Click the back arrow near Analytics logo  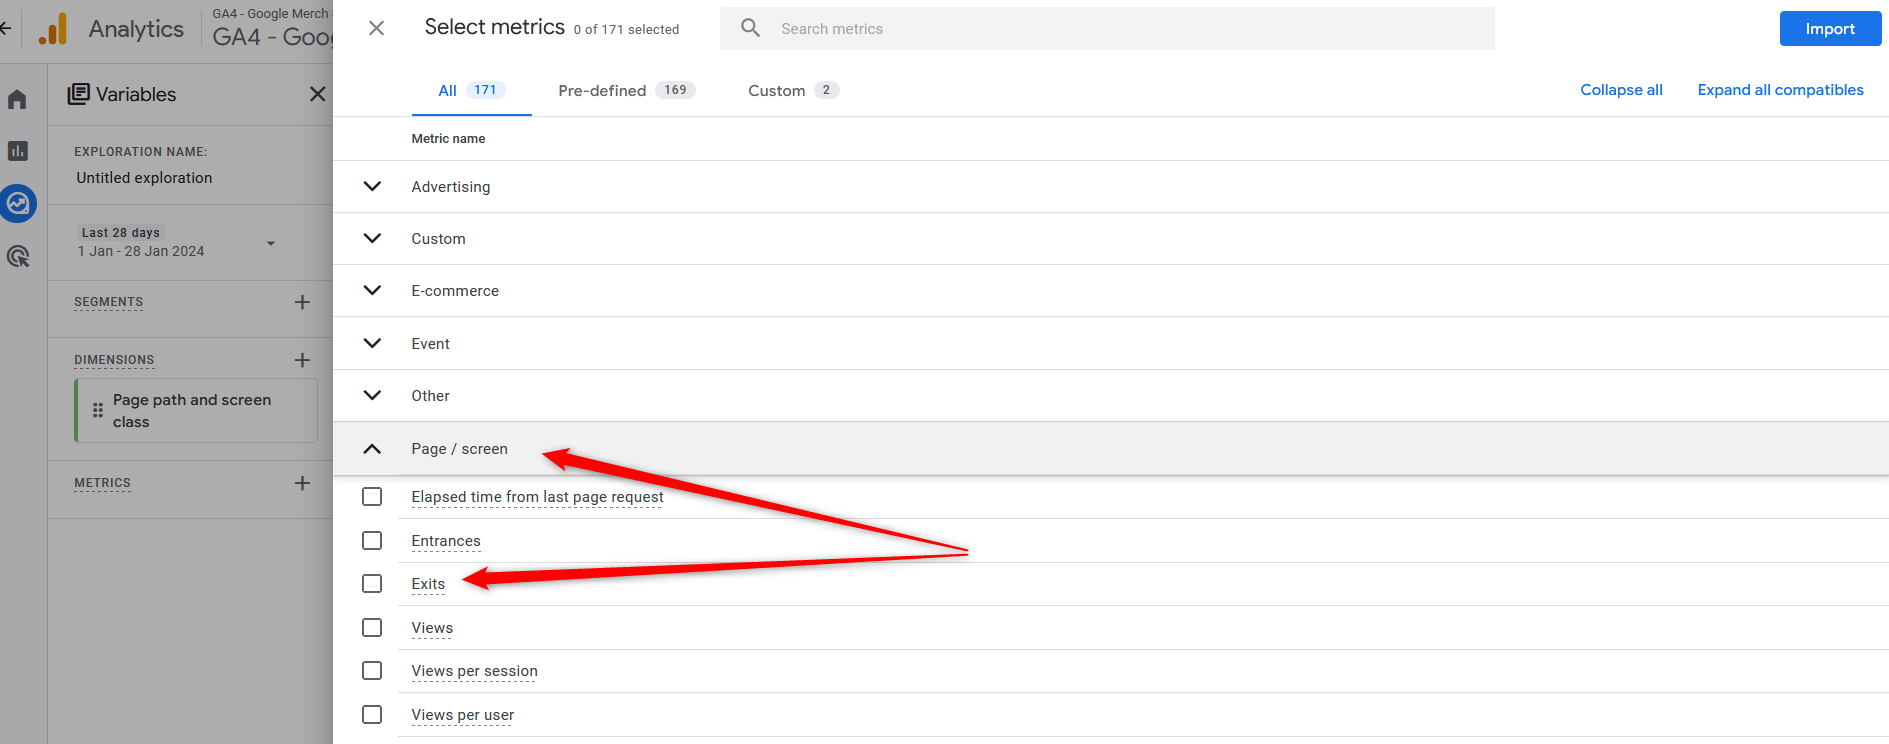pyautogui.click(x=6, y=28)
